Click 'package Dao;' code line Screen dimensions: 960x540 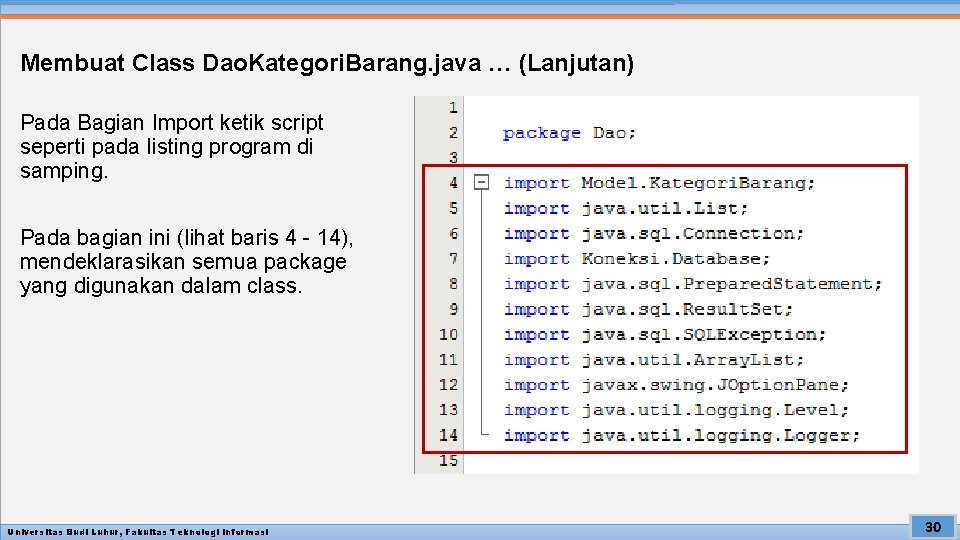(x=569, y=133)
